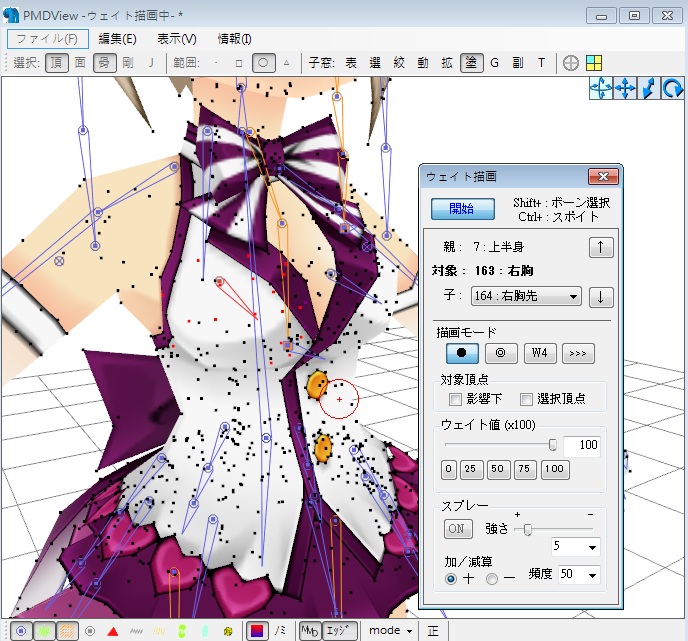Open the mode dropdown in bottom bar
Viewport: 688px width, 641px height.
pyautogui.click(x=390, y=631)
